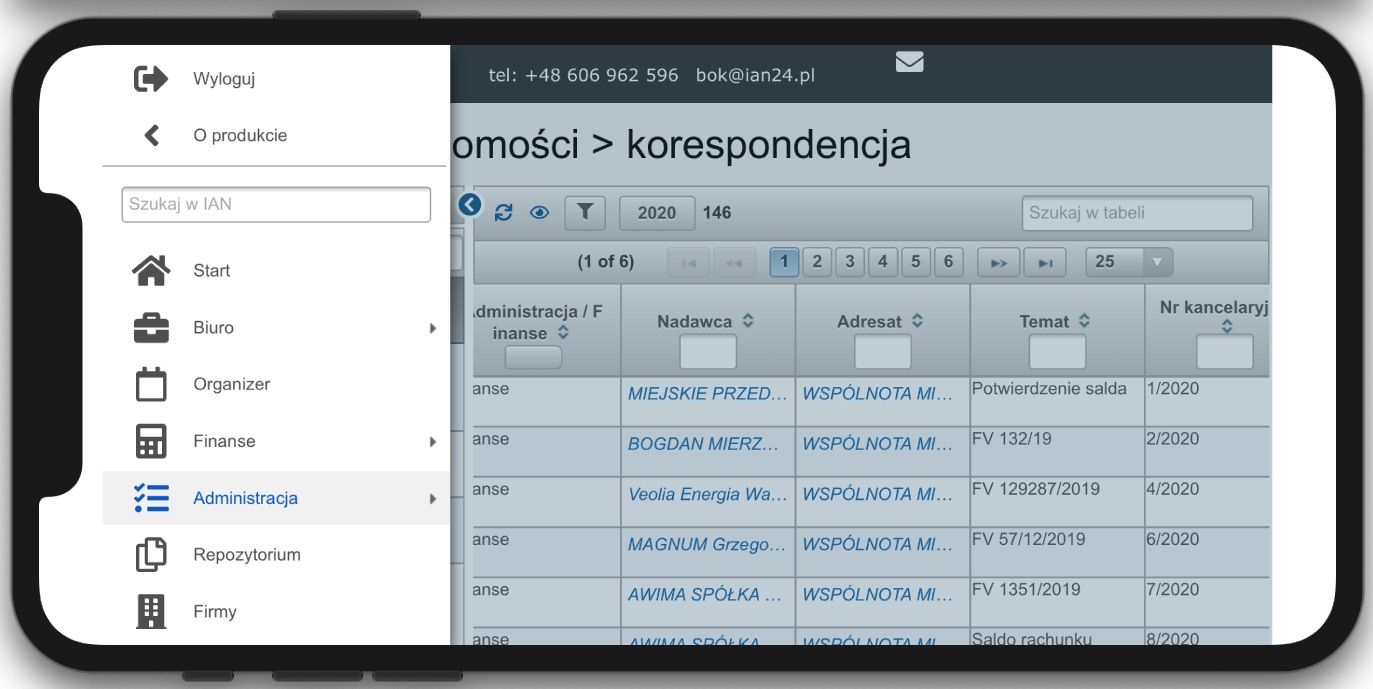Collapse the side panel with blue chevron
The image size is (1373, 689).
470,205
